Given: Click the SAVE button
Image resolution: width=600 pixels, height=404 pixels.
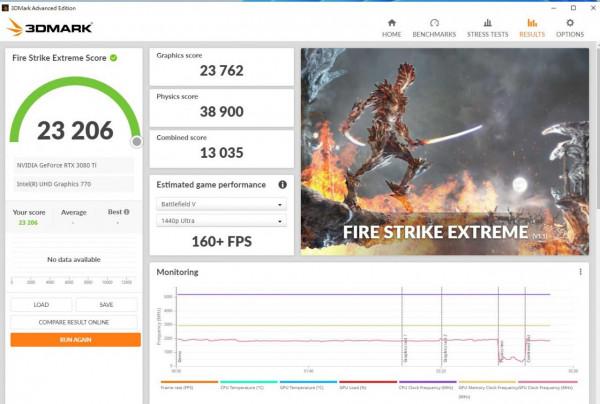Looking at the screenshot, I should [106, 305].
